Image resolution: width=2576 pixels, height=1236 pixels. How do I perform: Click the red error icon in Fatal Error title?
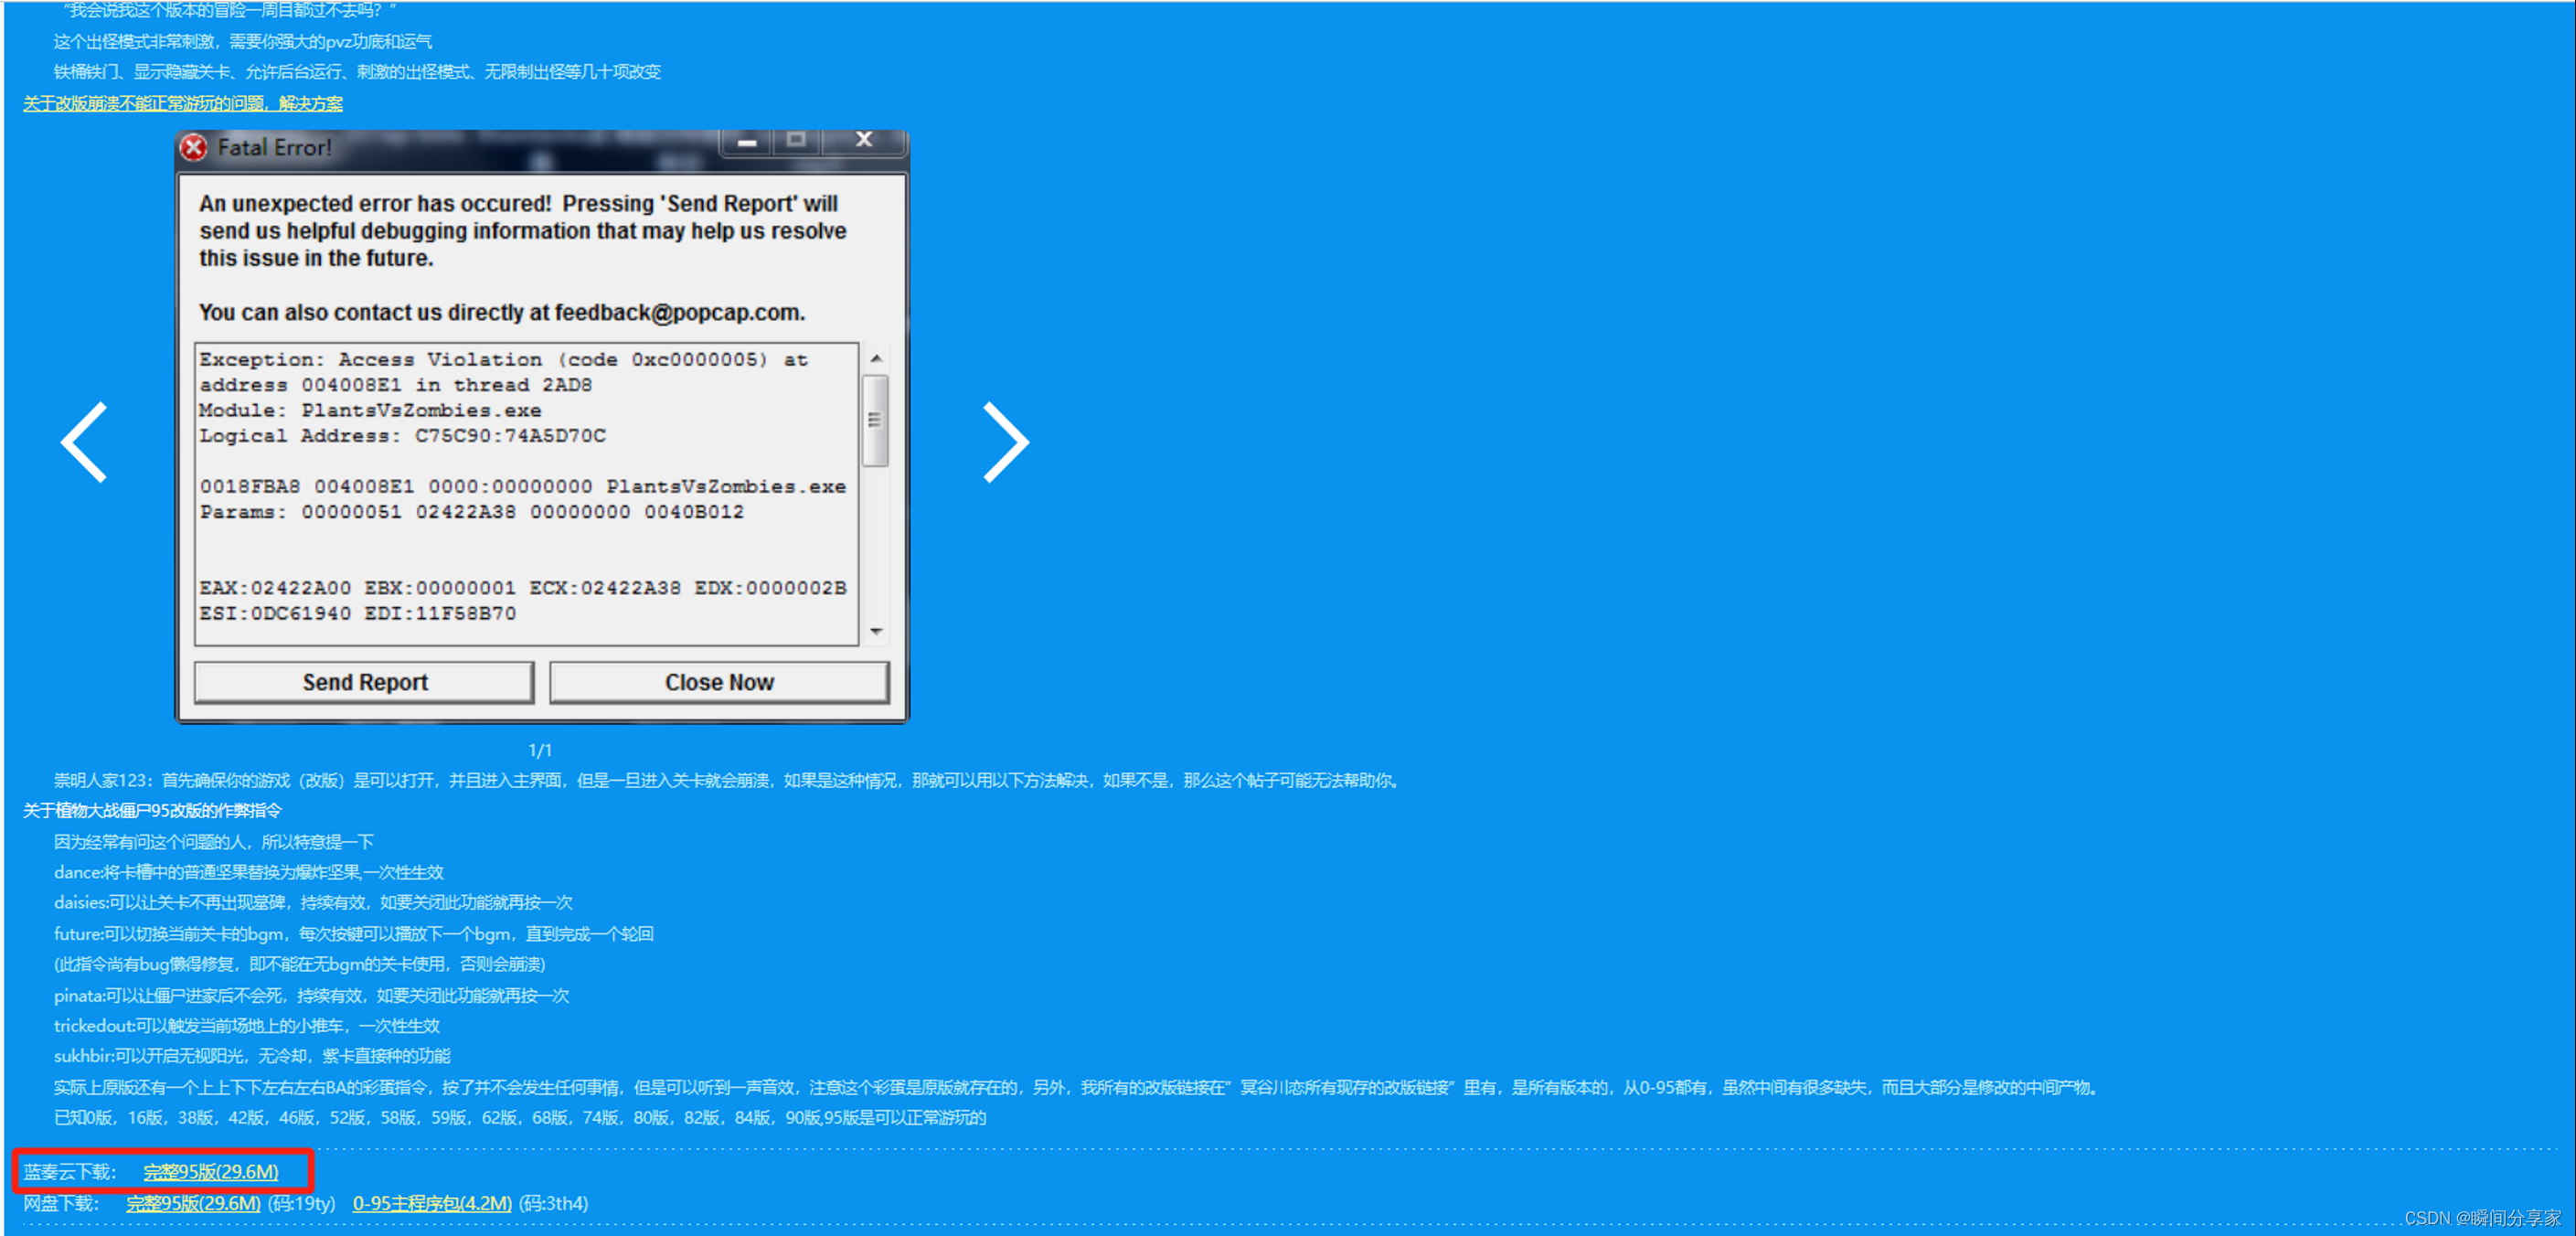point(193,148)
